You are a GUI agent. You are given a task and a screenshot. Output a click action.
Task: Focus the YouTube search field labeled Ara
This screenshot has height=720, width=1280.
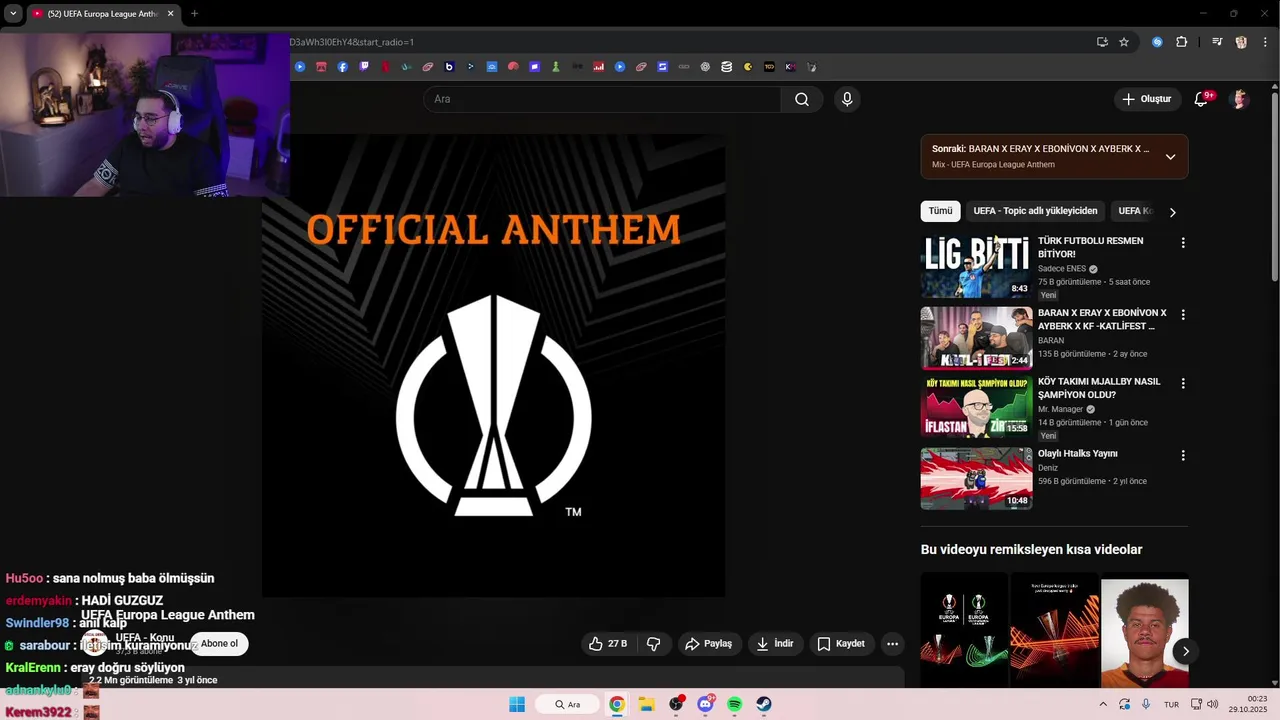click(603, 99)
